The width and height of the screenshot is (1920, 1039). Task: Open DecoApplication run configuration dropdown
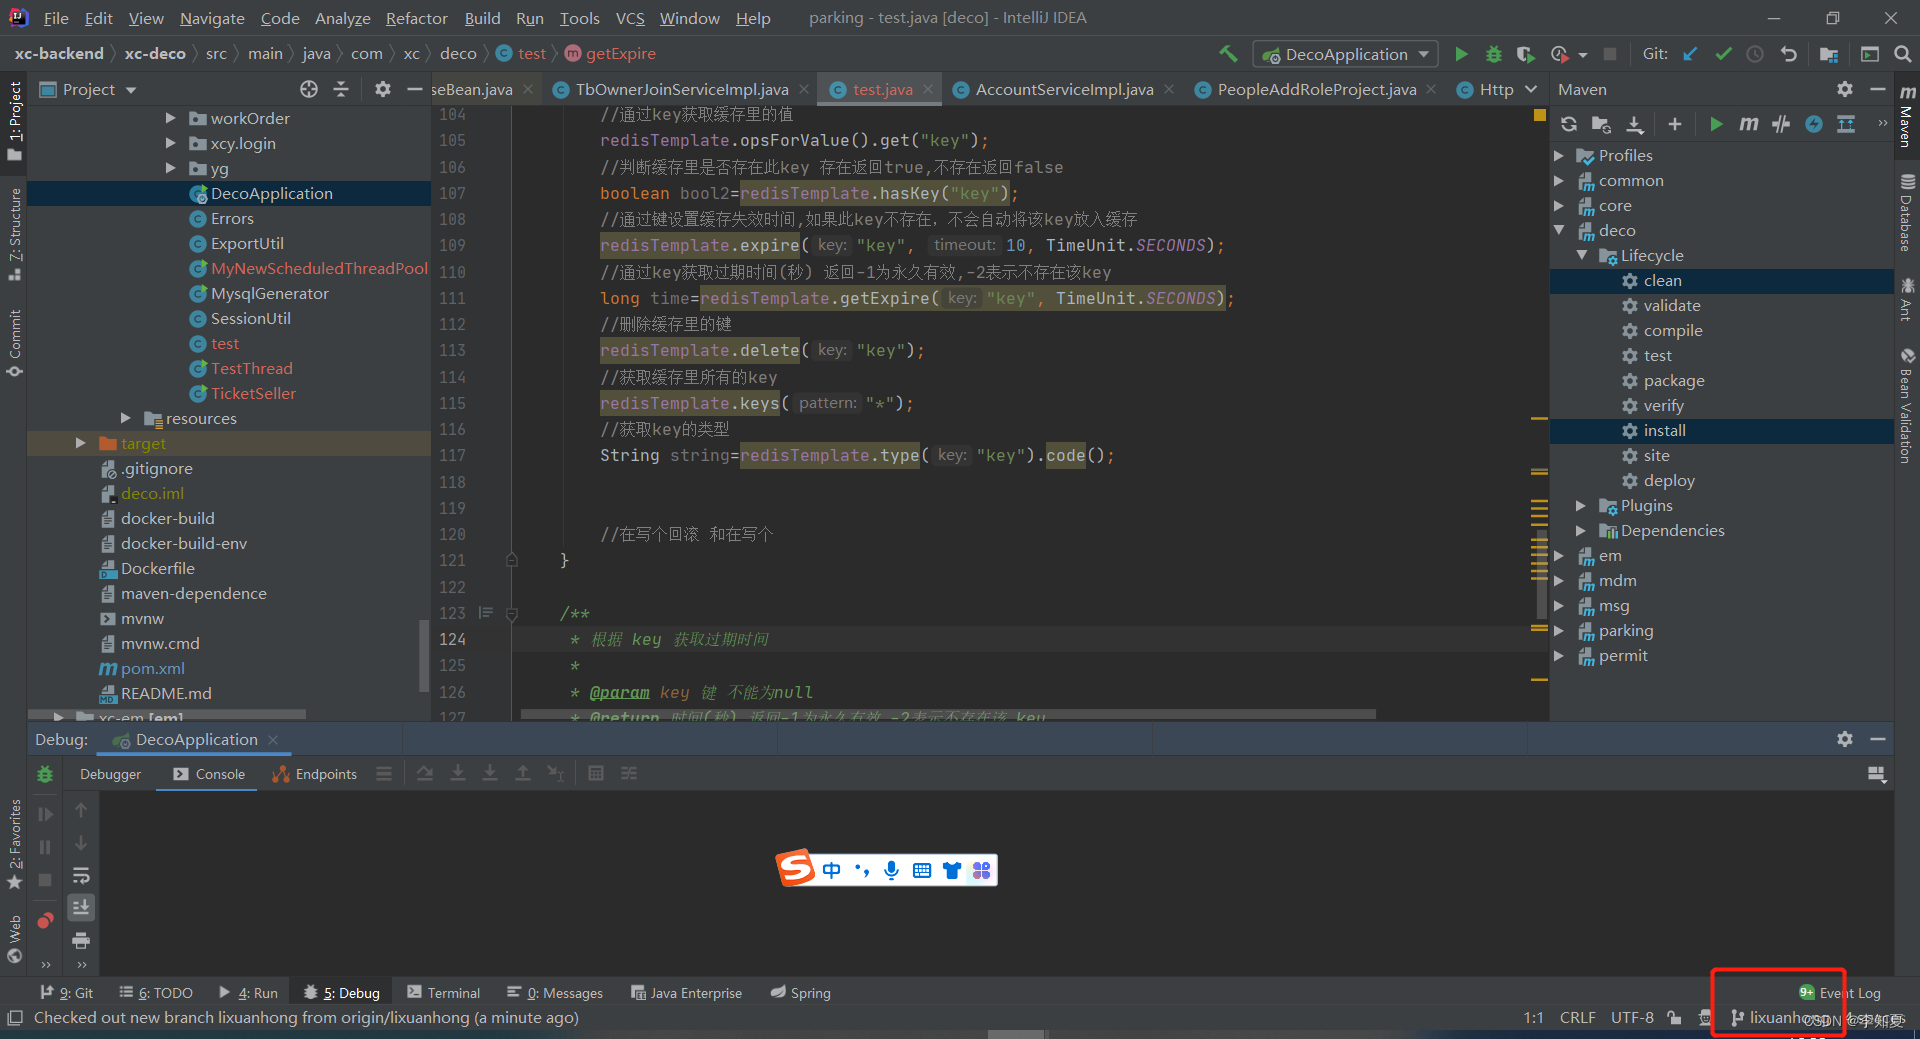[1346, 54]
